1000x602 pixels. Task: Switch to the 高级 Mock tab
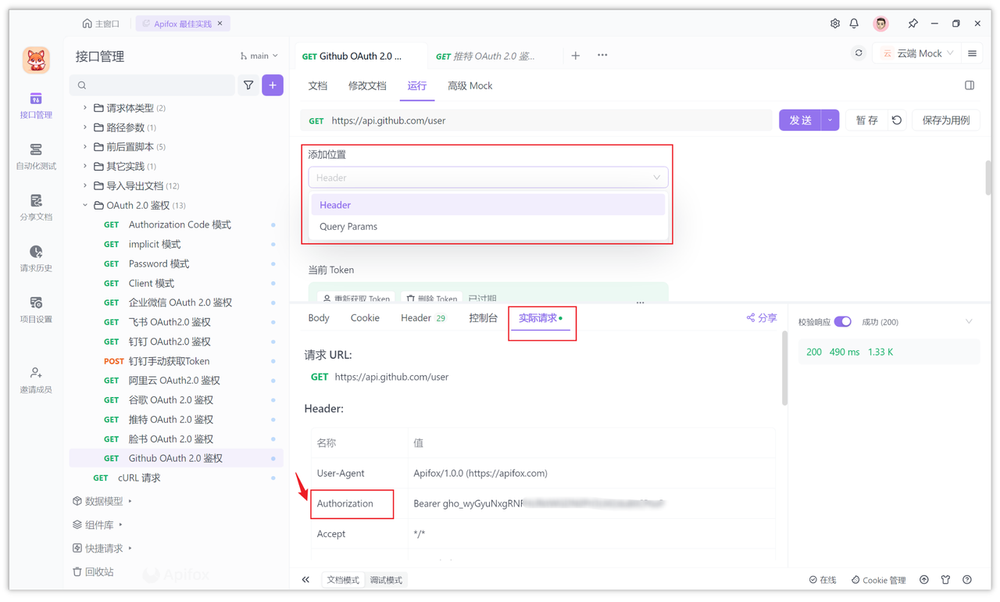coord(469,85)
